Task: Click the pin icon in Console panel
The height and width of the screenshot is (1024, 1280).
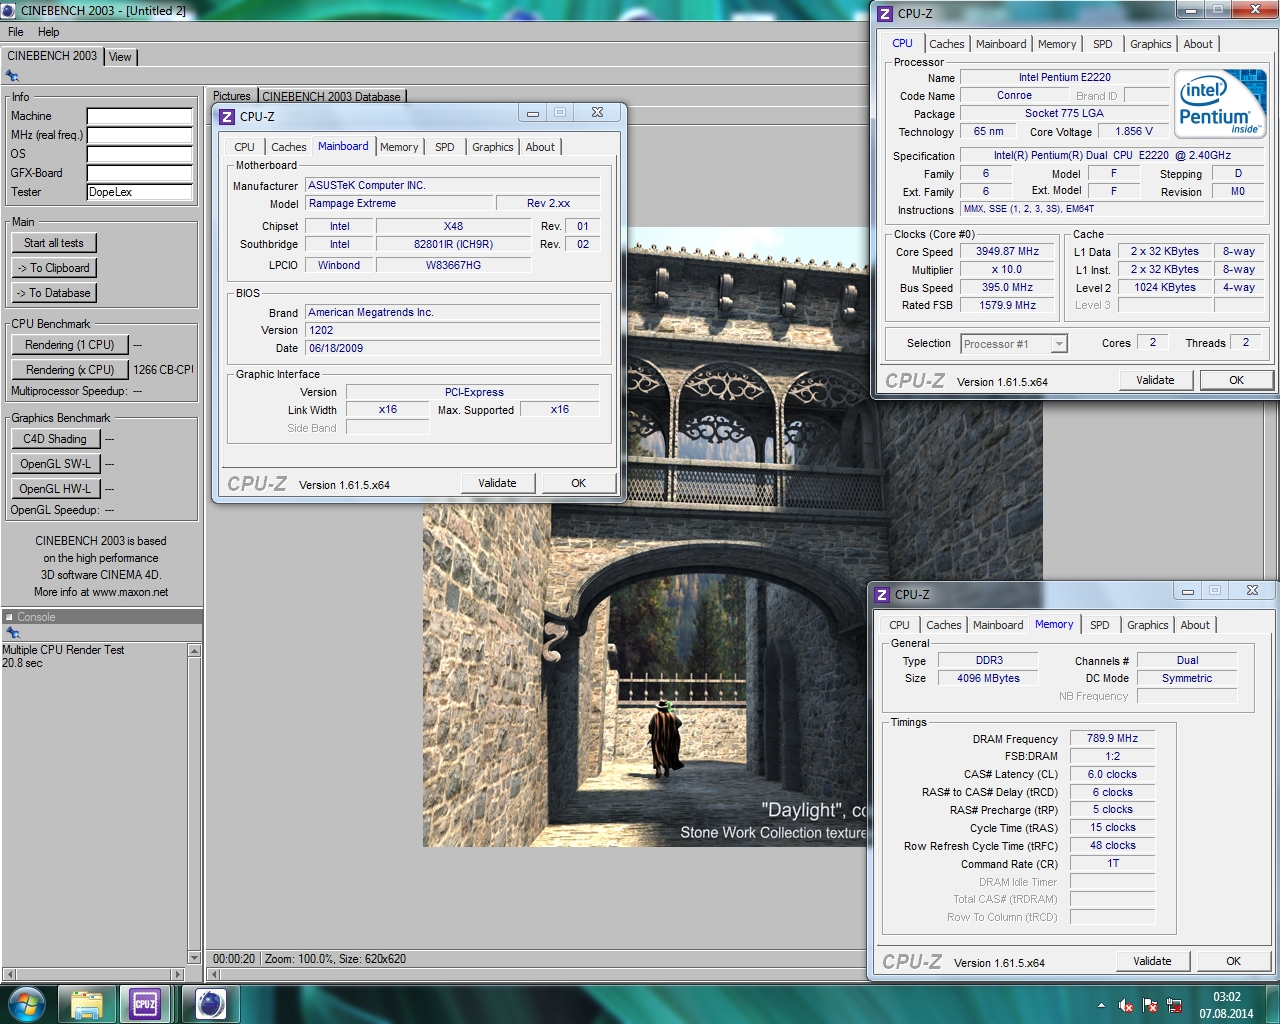Action: click(x=12, y=632)
